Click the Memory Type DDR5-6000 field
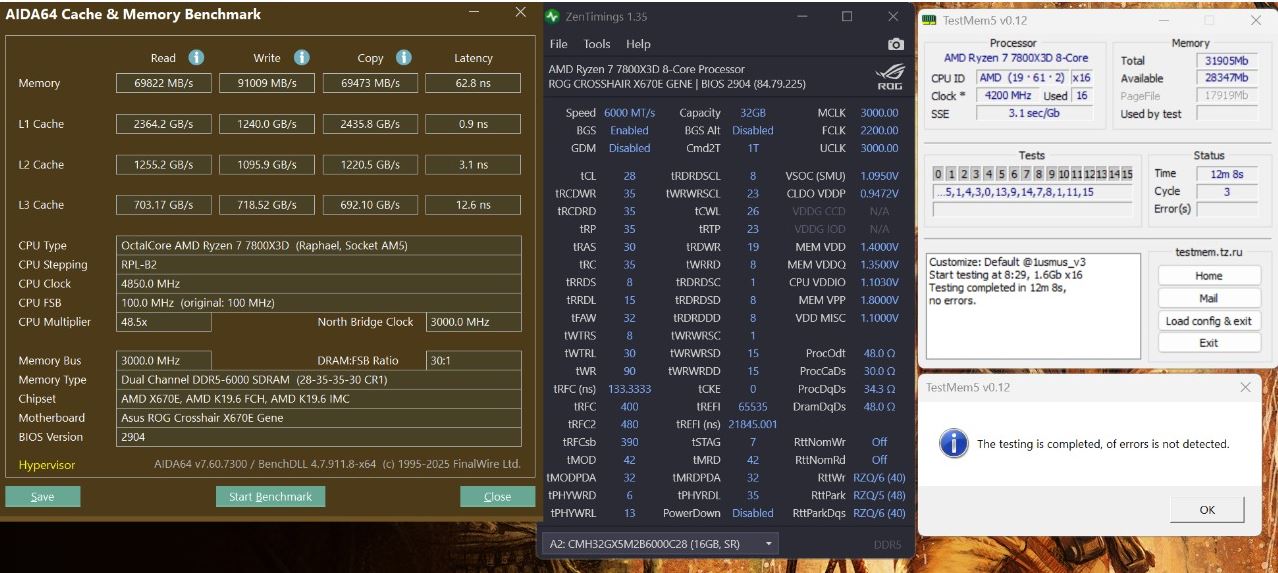 point(319,380)
